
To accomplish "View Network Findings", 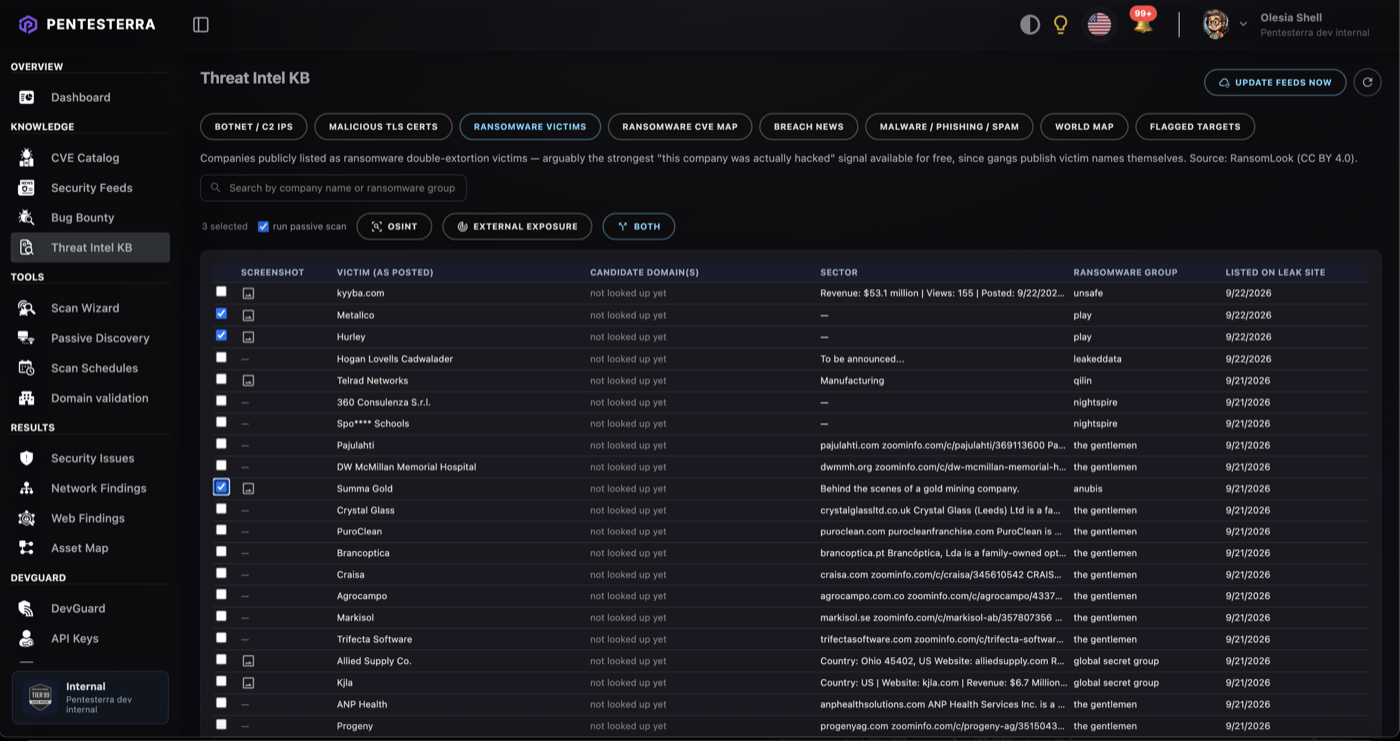I will coord(90,488).
